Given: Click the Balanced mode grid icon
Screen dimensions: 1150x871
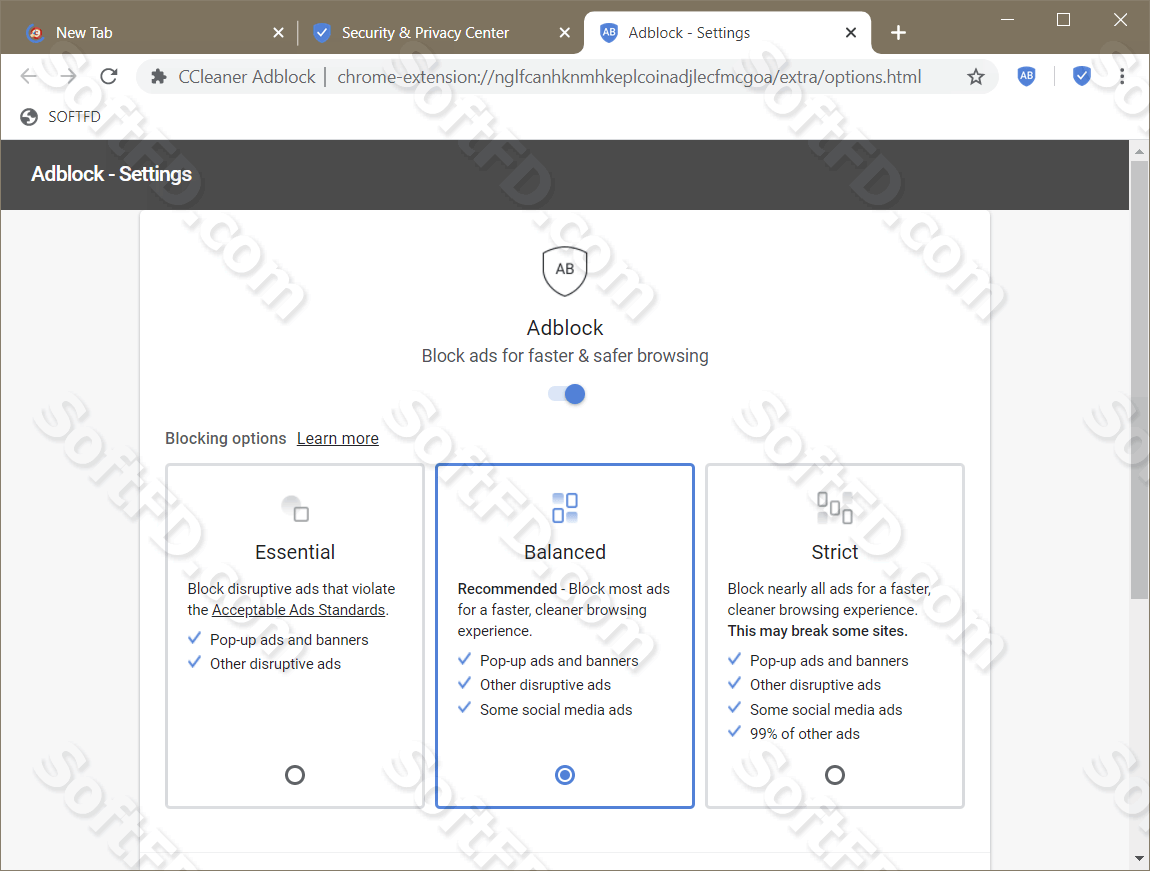Looking at the screenshot, I should (x=565, y=507).
